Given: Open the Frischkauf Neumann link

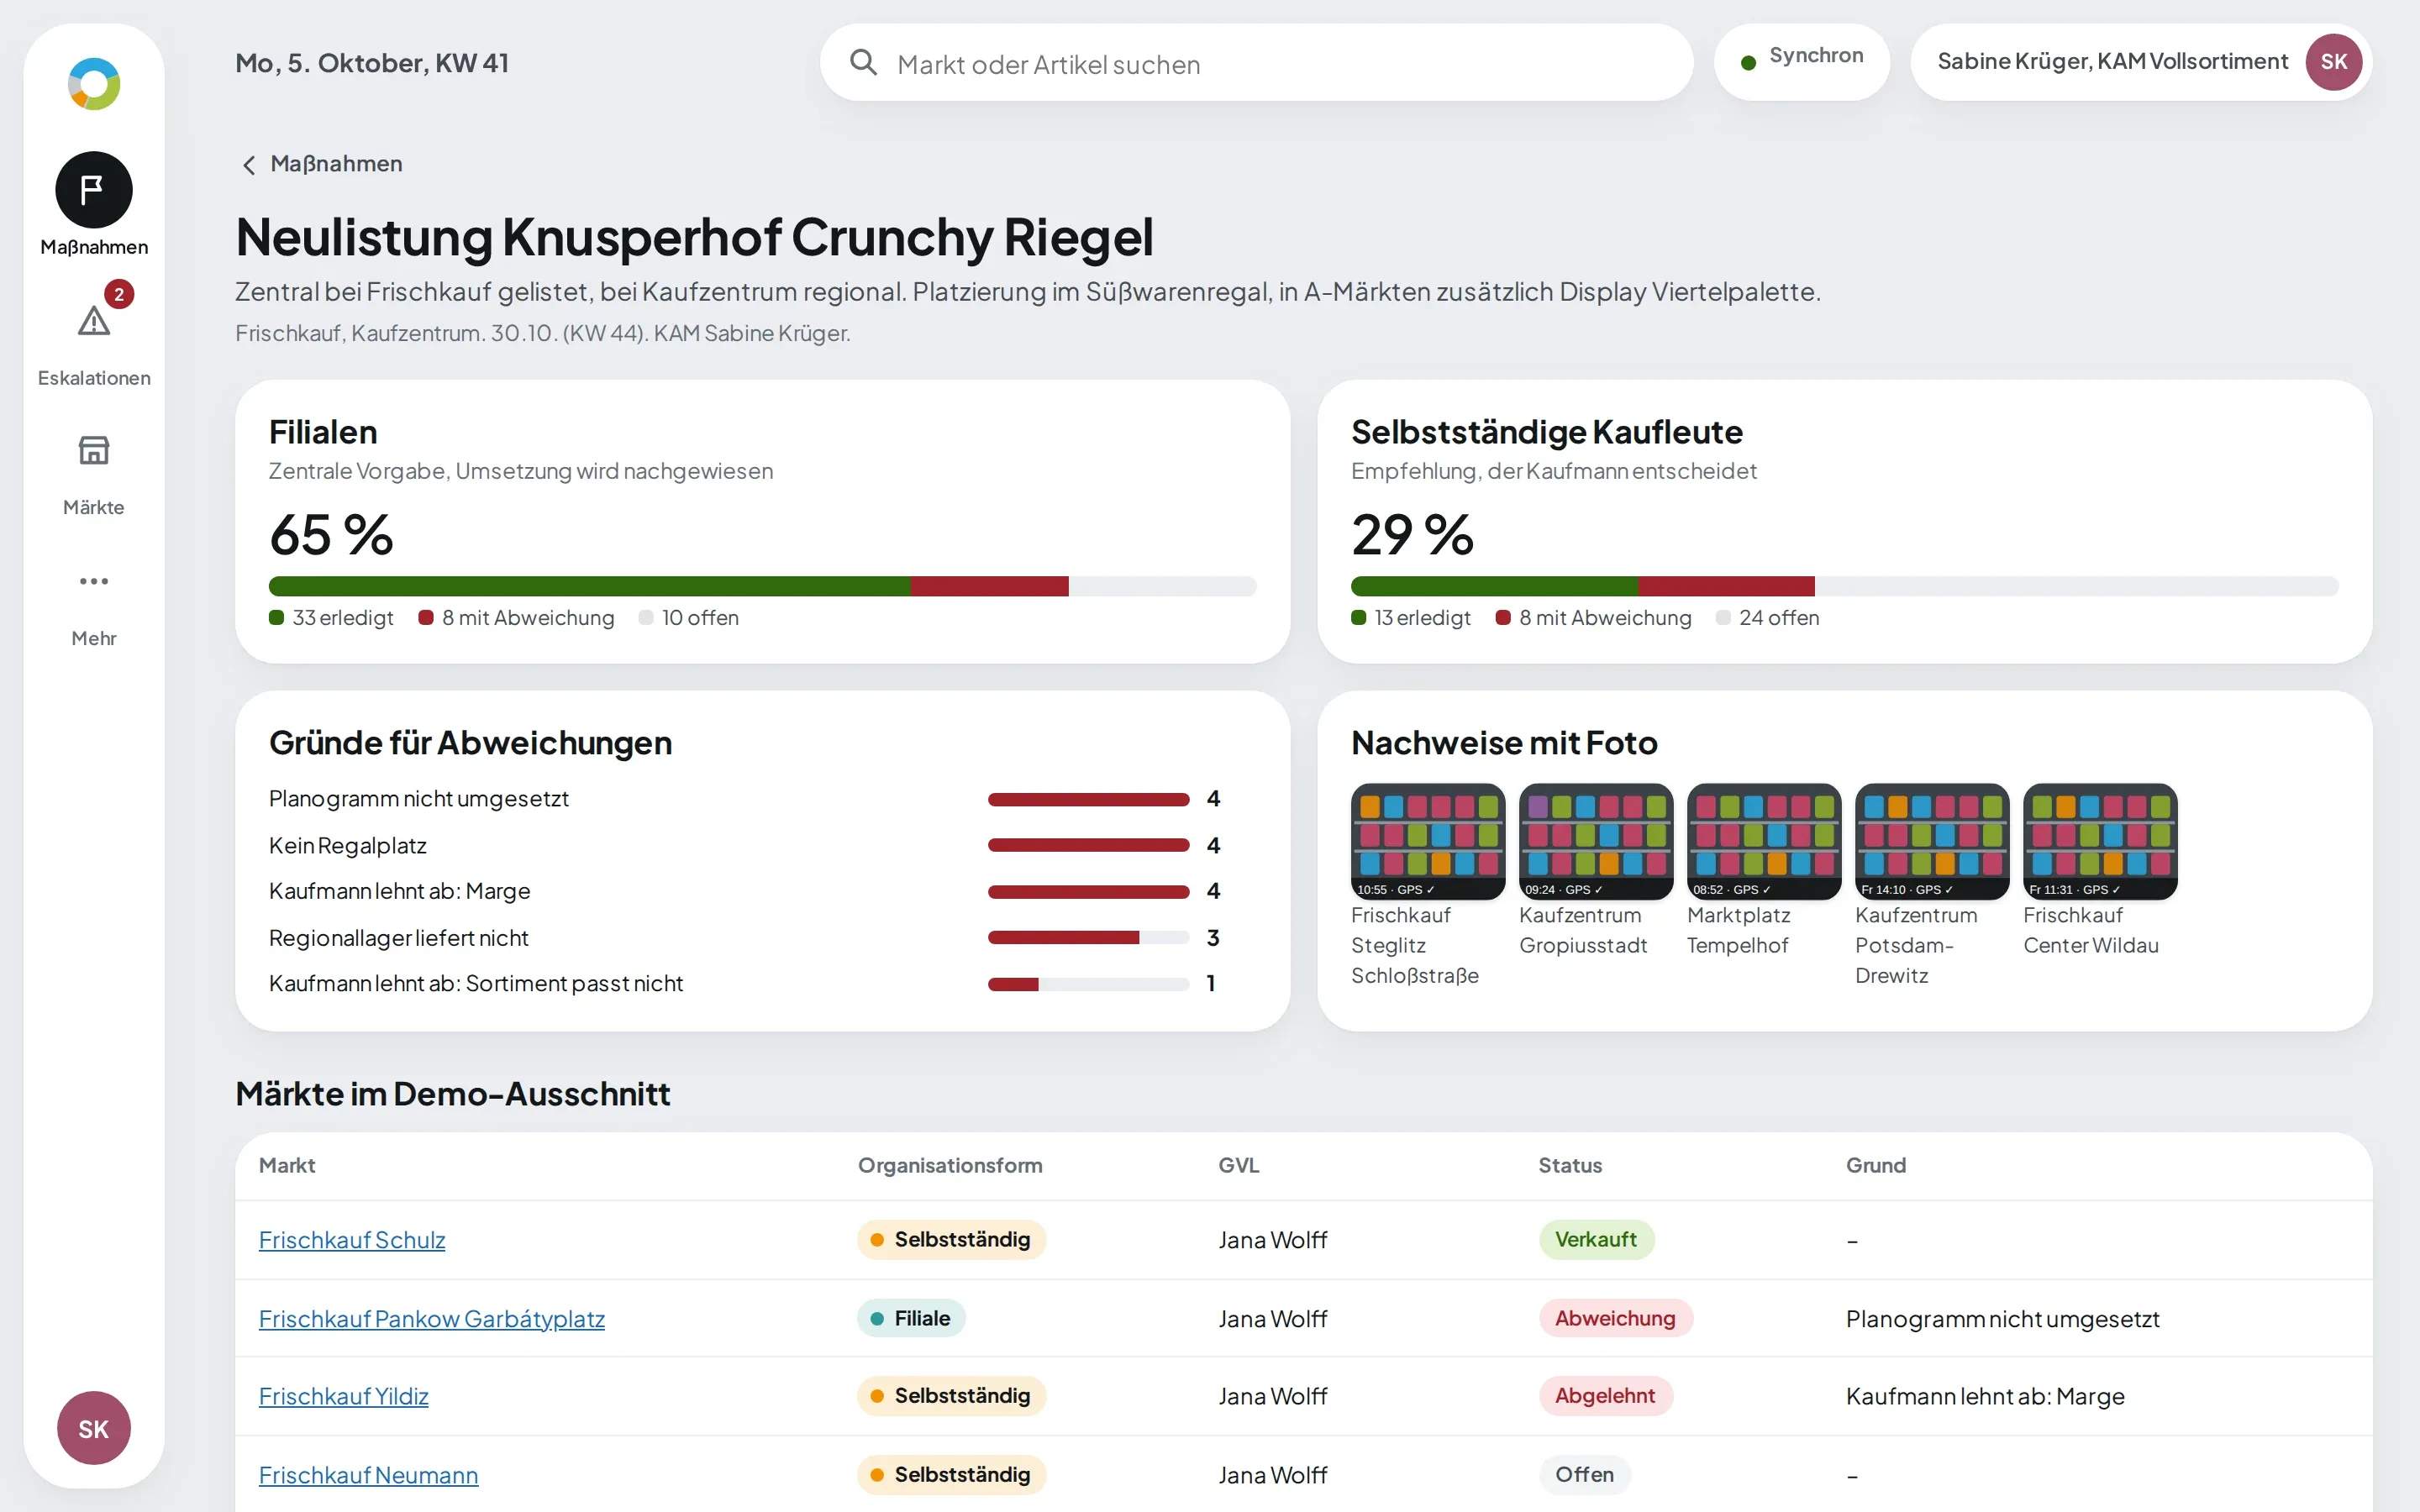Looking at the screenshot, I should tap(369, 1475).
